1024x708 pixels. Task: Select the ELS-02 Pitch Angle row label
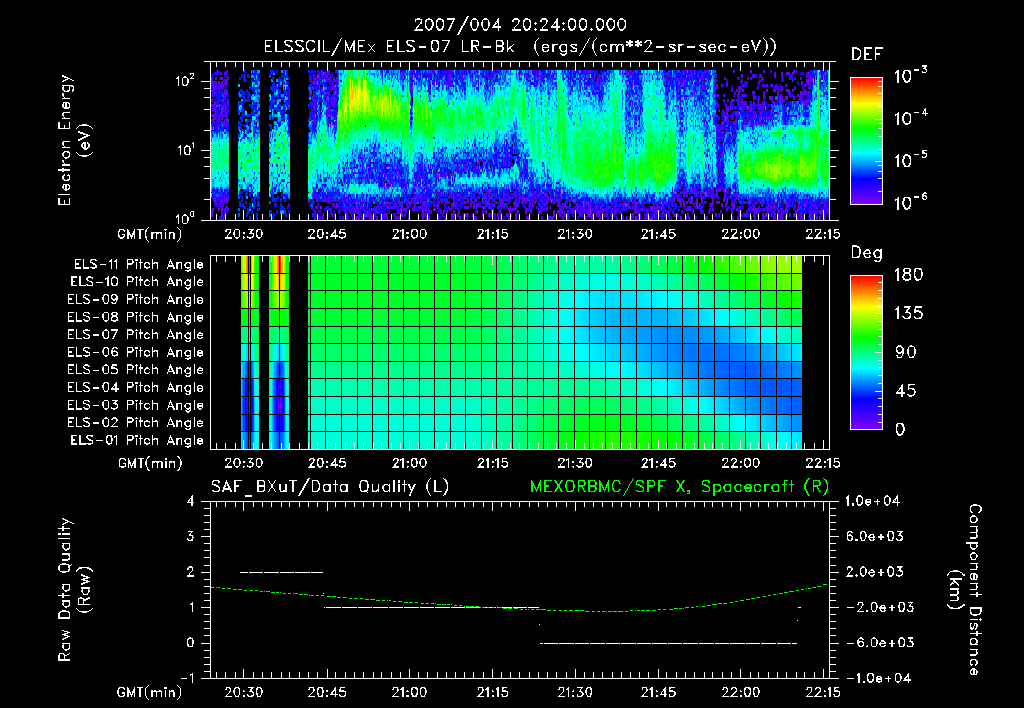point(136,423)
